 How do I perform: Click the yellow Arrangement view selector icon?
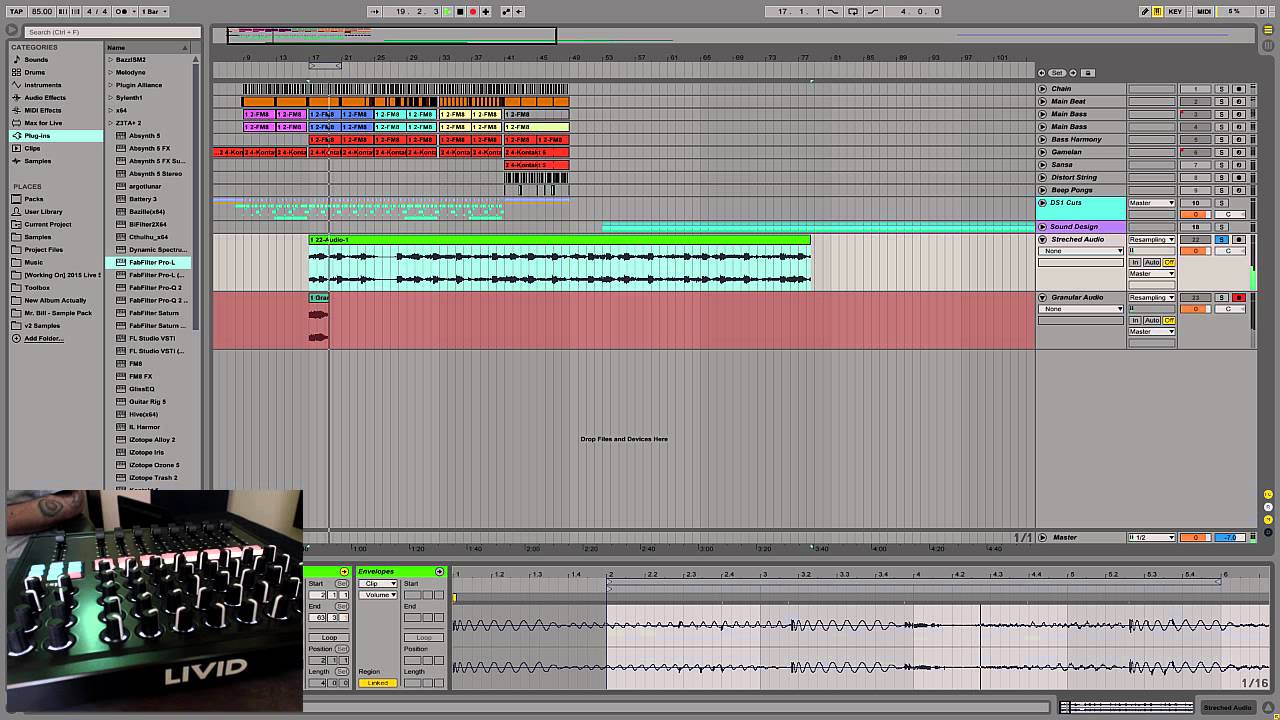(1269, 29)
